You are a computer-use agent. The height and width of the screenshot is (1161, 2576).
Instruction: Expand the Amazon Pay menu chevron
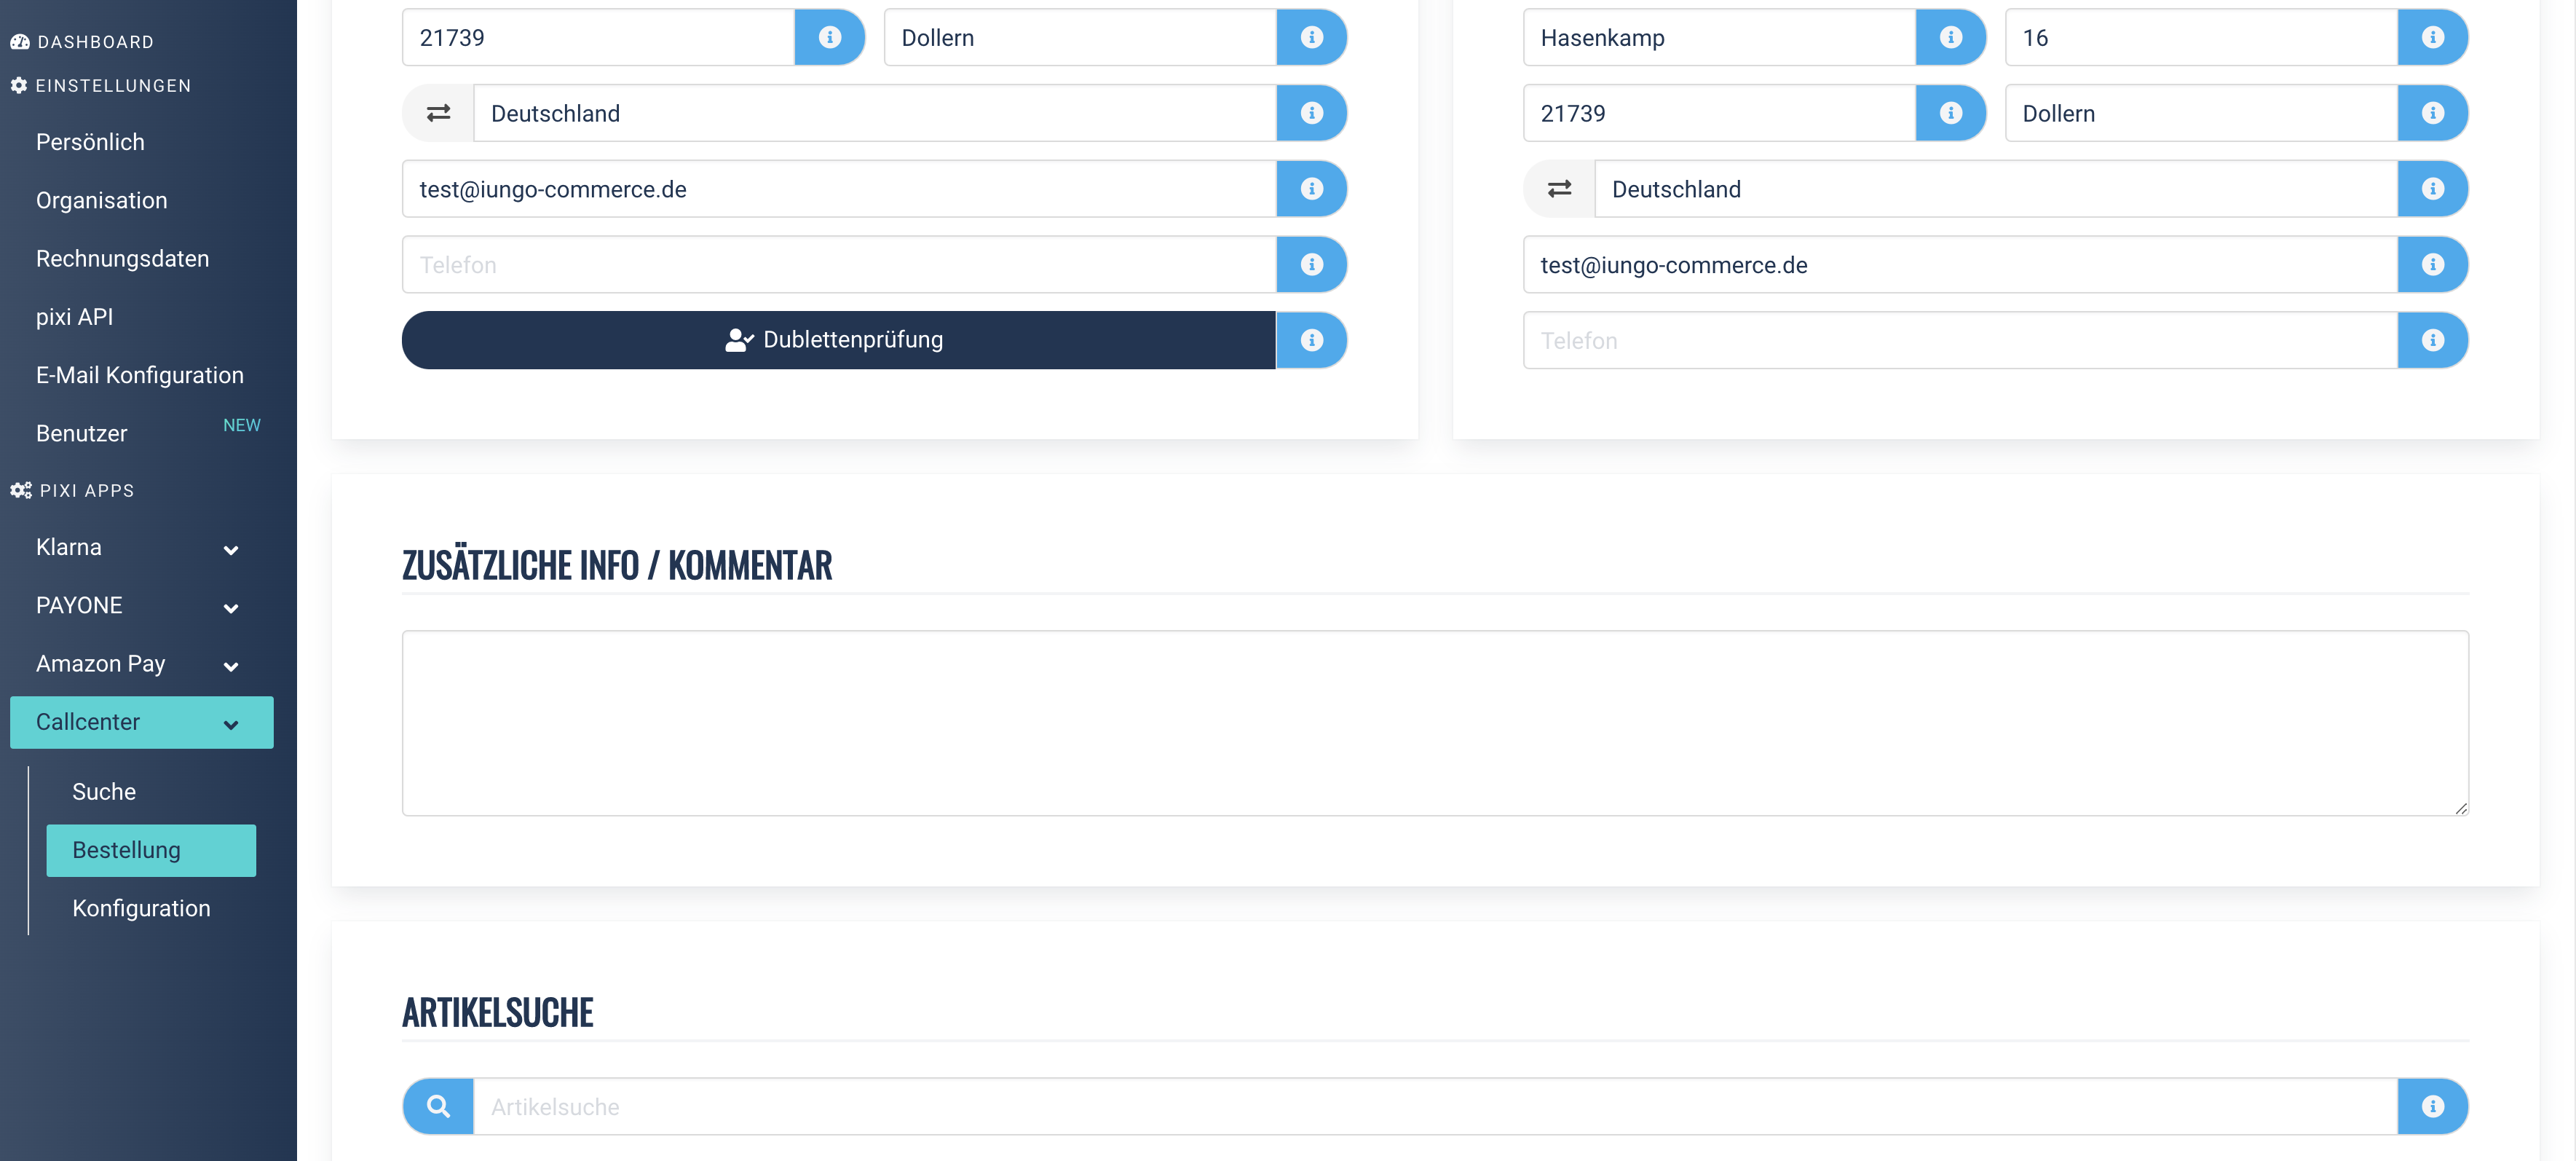(x=231, y=667)
